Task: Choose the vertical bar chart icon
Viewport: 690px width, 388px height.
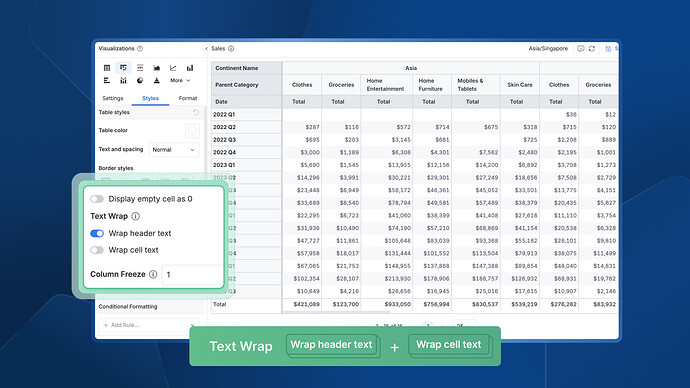Action: pos(190,68)
